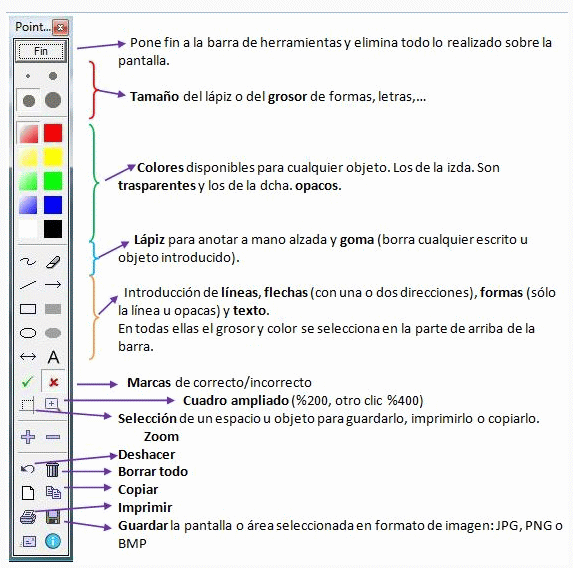This screenshot has width=573, height=568.
Task: Select the double-headed arrow tool
Action: (28, 357)
